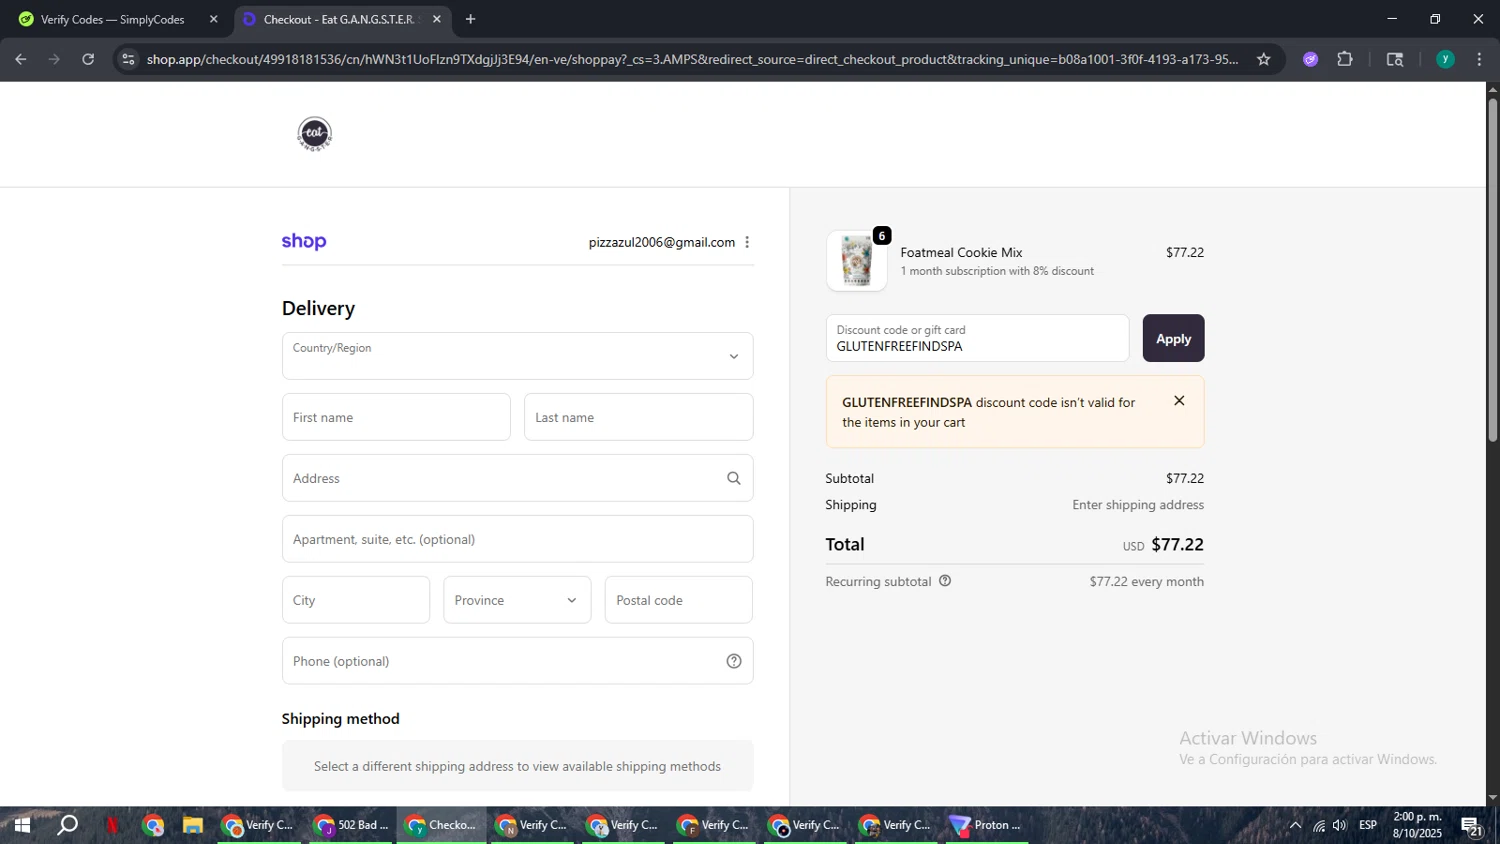Open the browser extensions puzzle icon
This screenshot has width=1500, height=844.
pyautogui.click(x=1345, y=59)
